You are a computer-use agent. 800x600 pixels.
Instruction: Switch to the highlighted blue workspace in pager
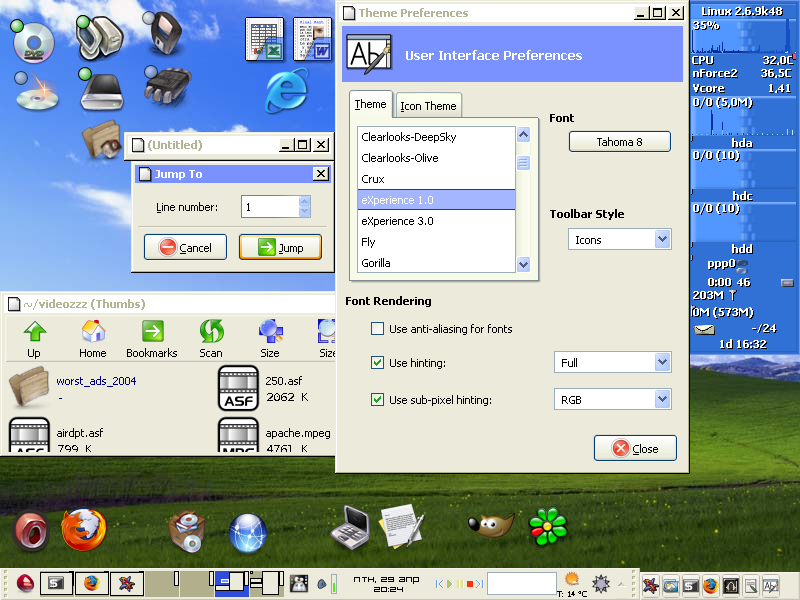pyautogui.click(x=232, y=583)
